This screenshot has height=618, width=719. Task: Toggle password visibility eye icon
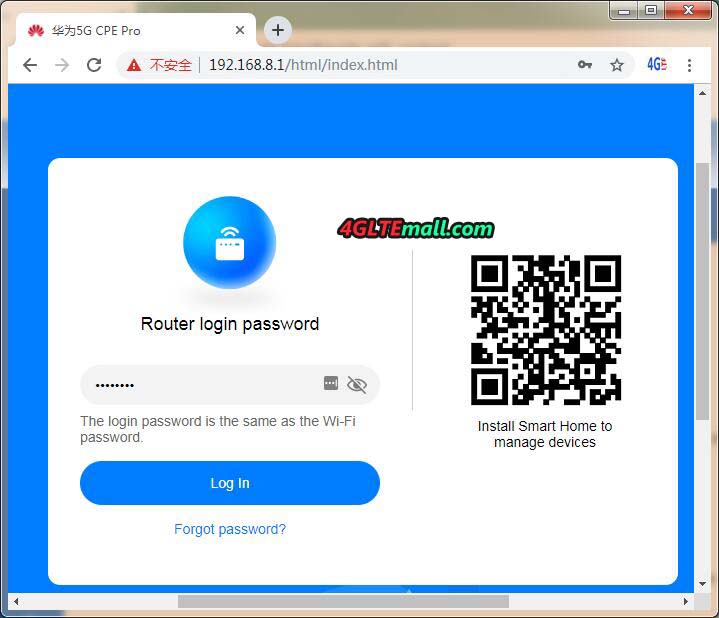point(357,384)
